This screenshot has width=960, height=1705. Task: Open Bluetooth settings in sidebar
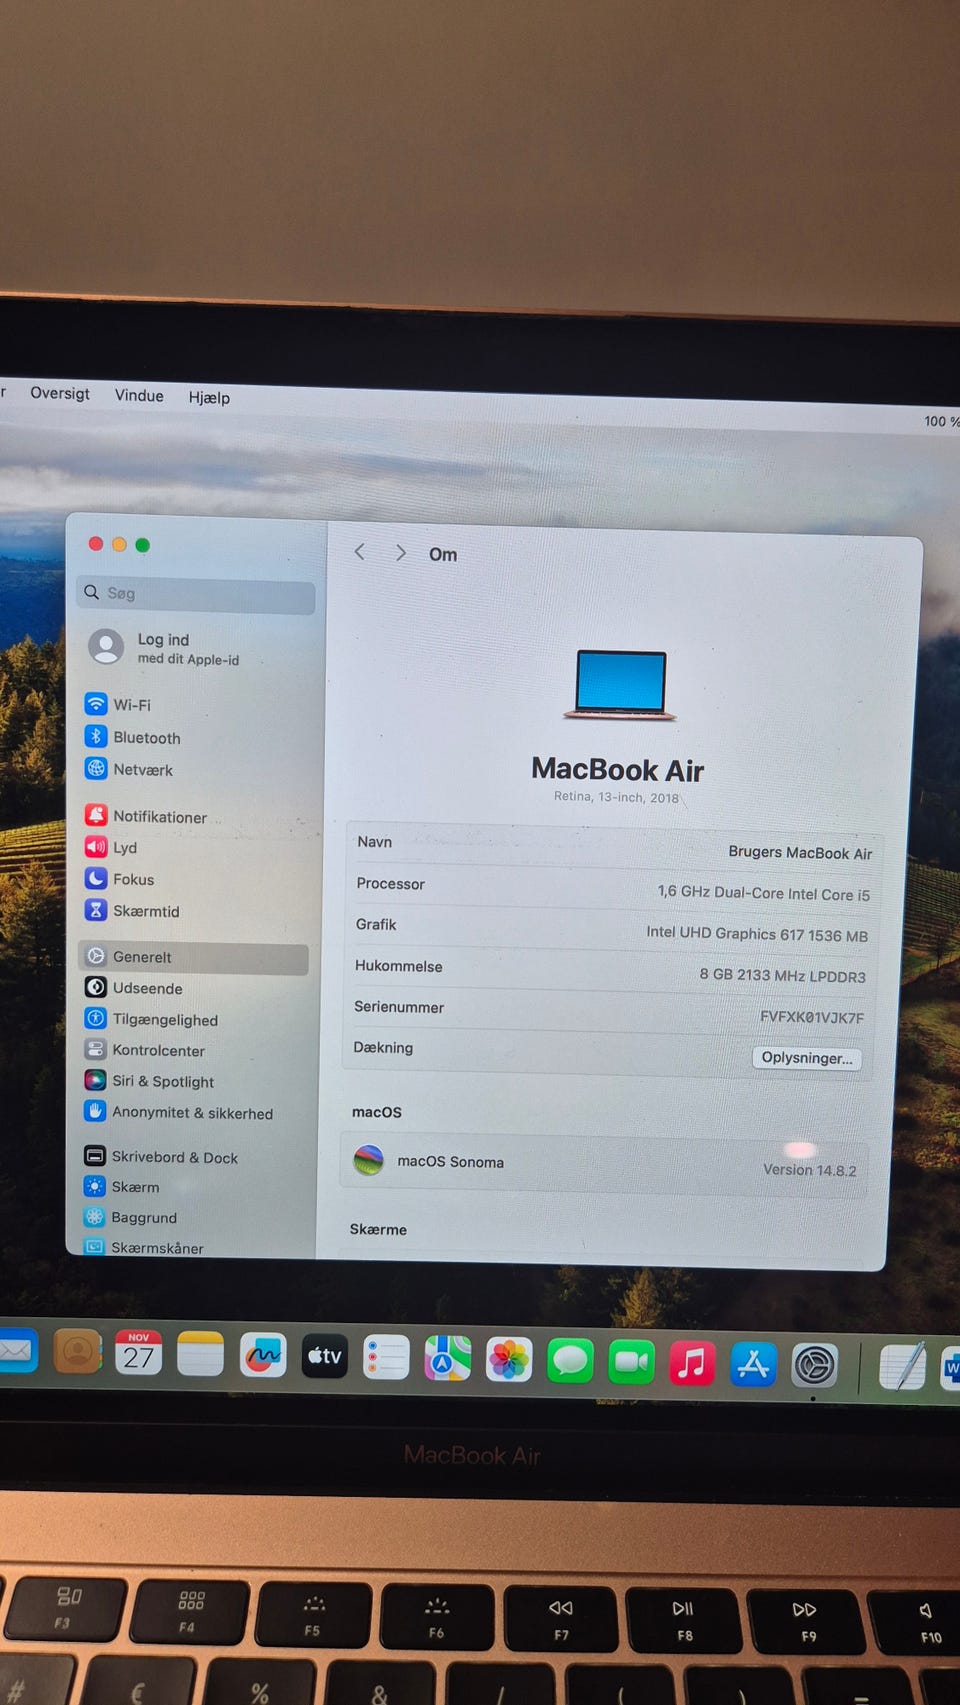(x=133, y=737)
